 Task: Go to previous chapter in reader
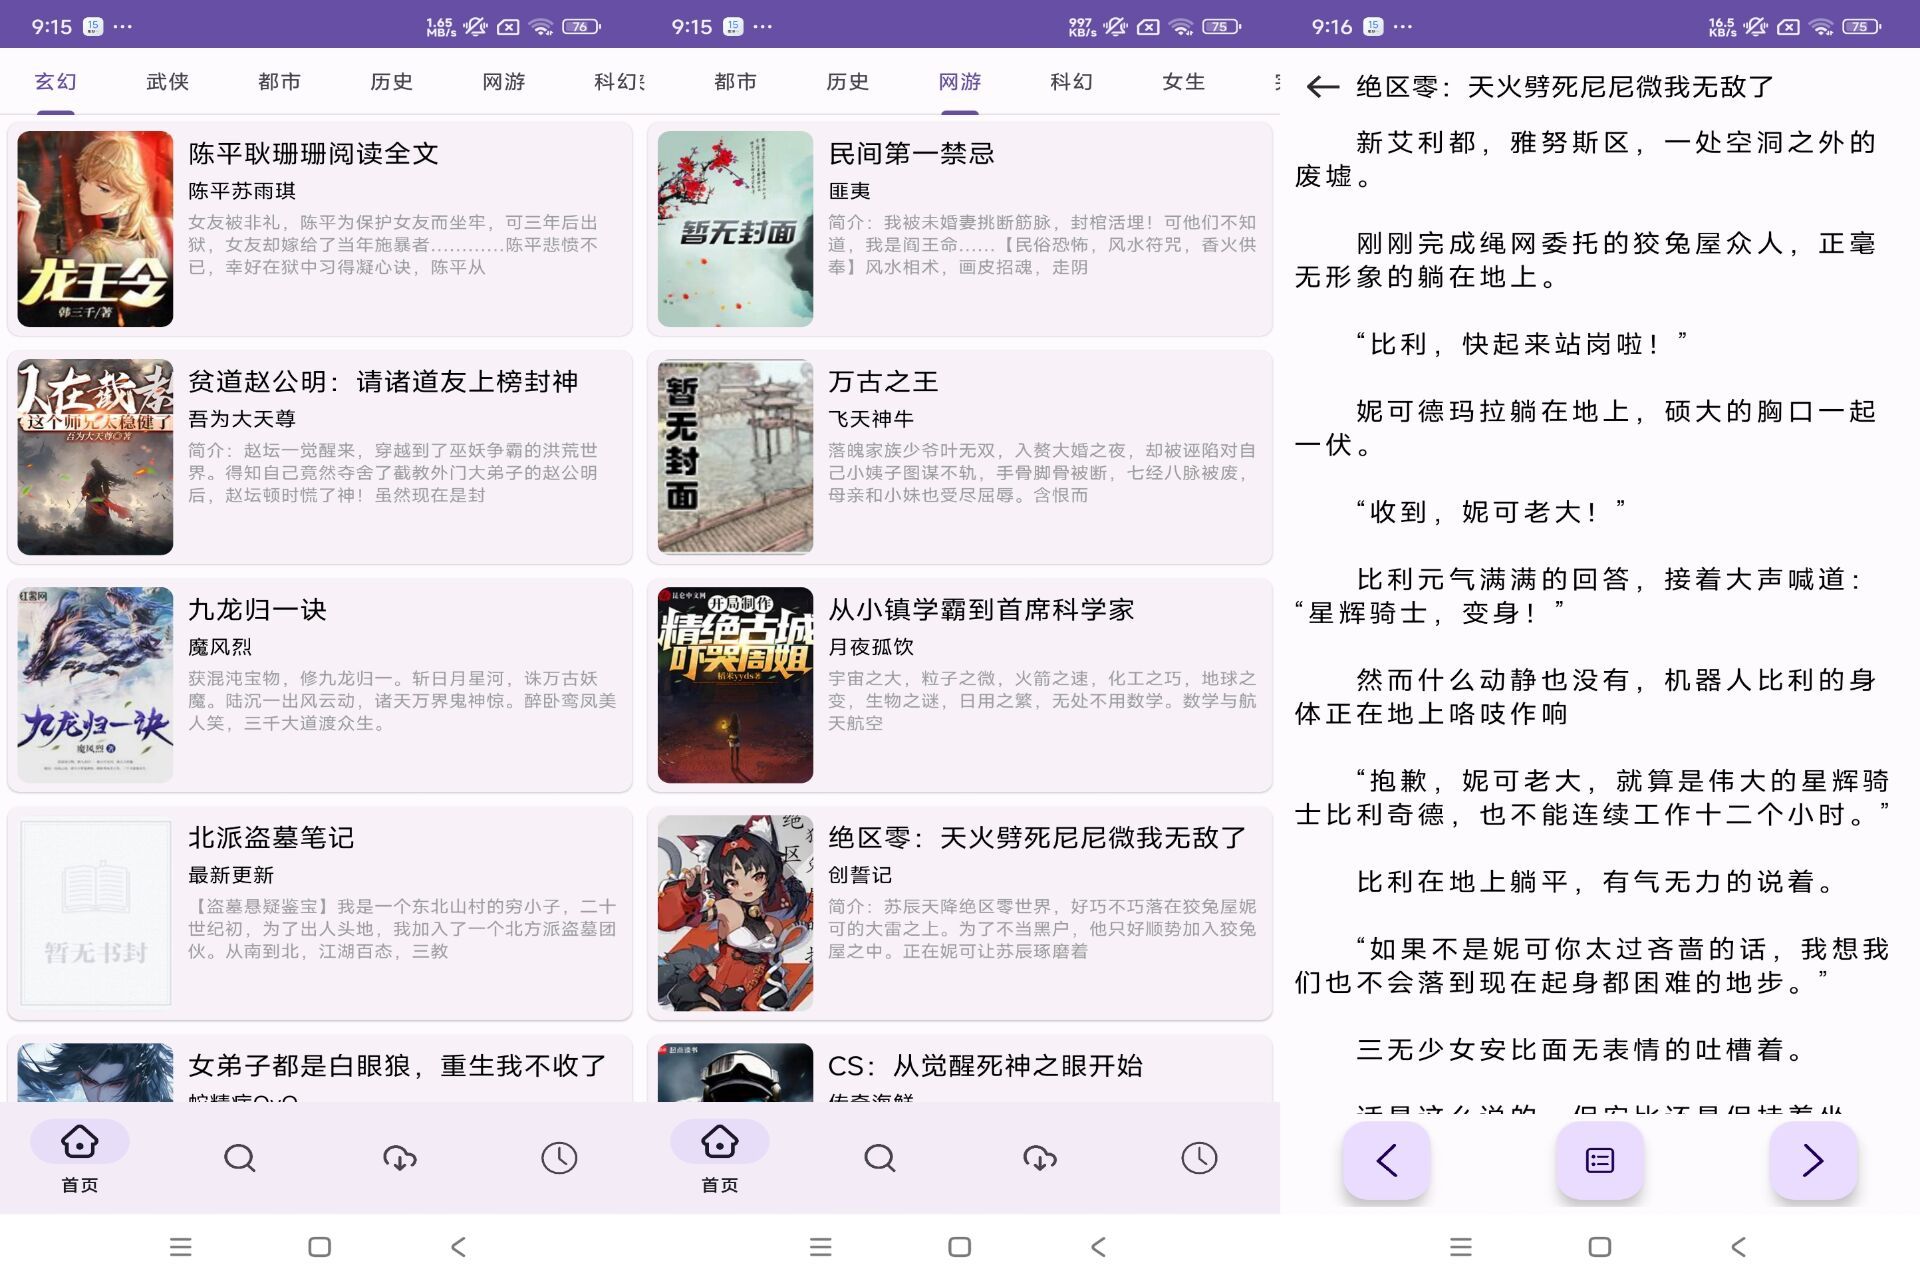point(1385,1160)
